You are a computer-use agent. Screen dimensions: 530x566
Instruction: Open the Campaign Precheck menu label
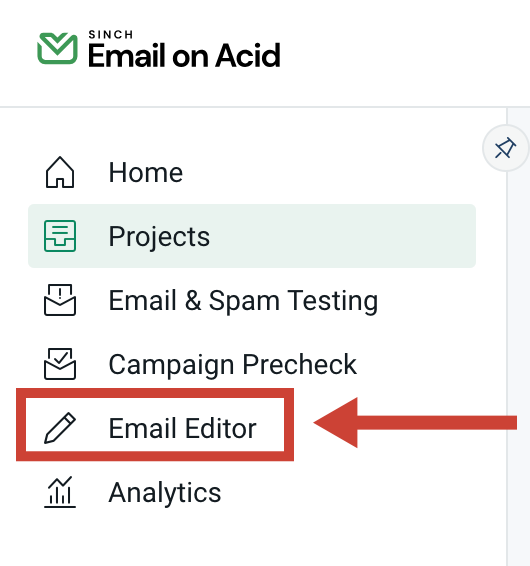[x=233, y=365]
